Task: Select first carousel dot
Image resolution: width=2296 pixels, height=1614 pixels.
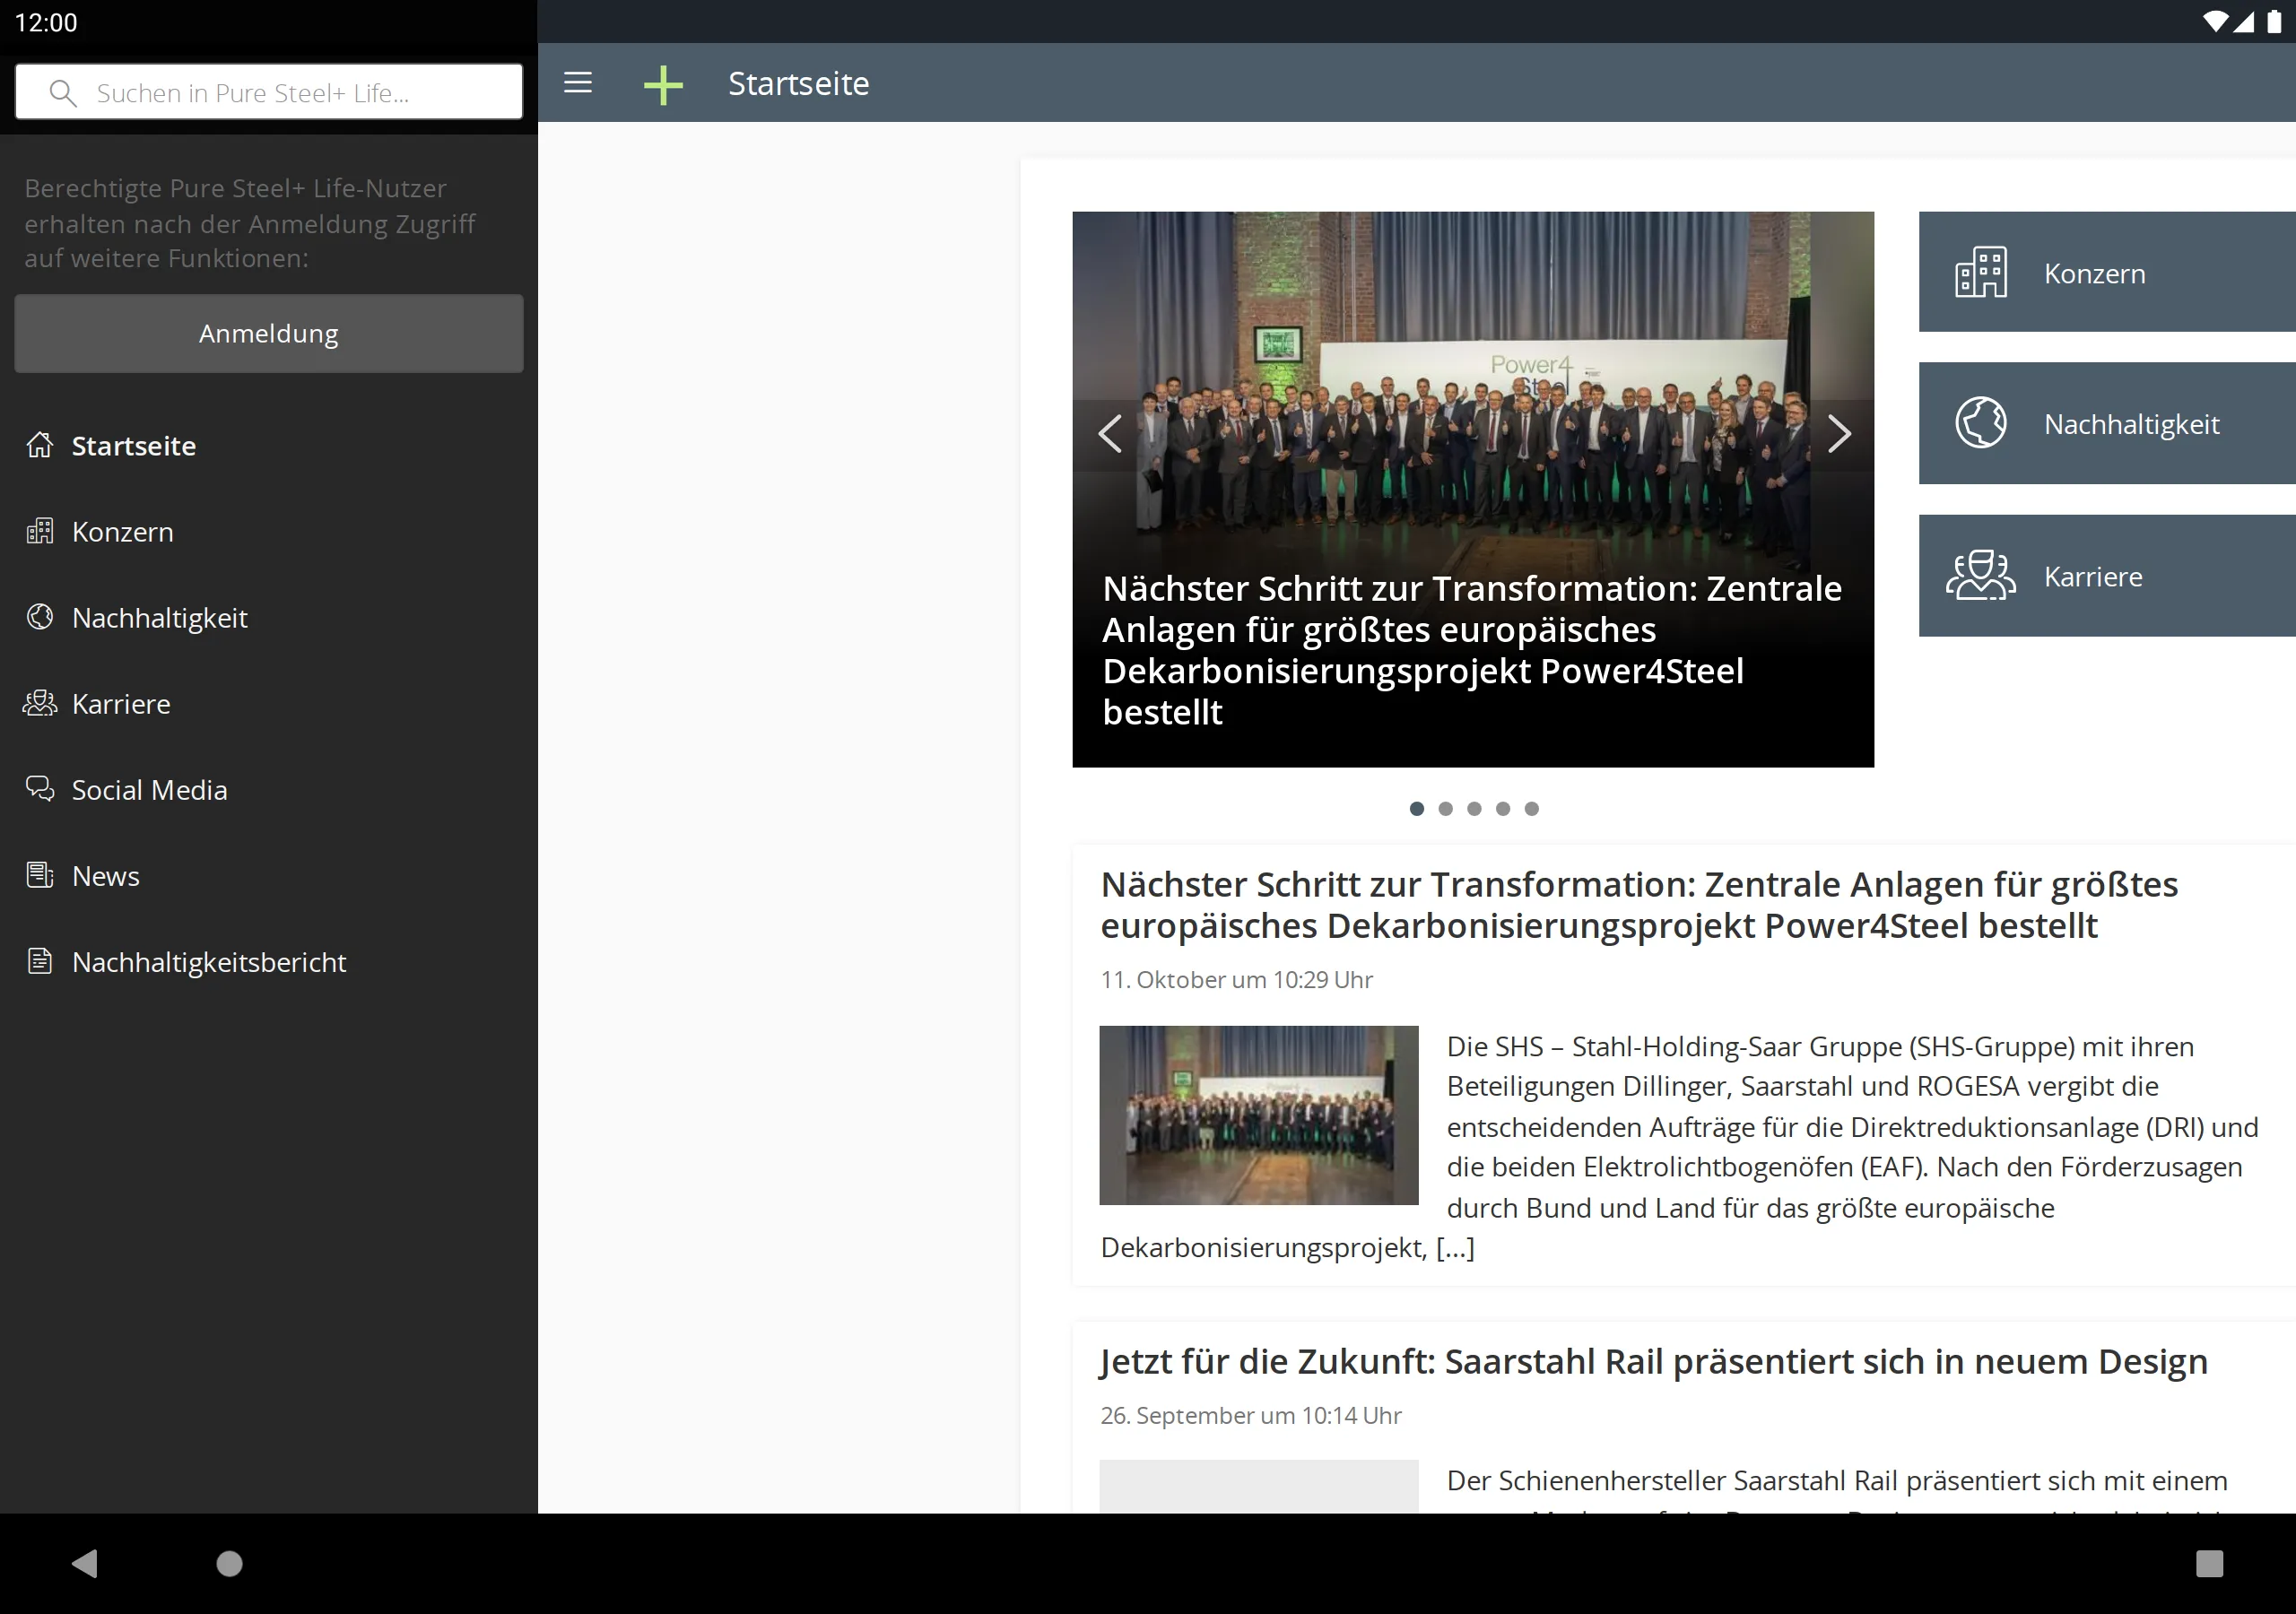Action: (1417, 808)
